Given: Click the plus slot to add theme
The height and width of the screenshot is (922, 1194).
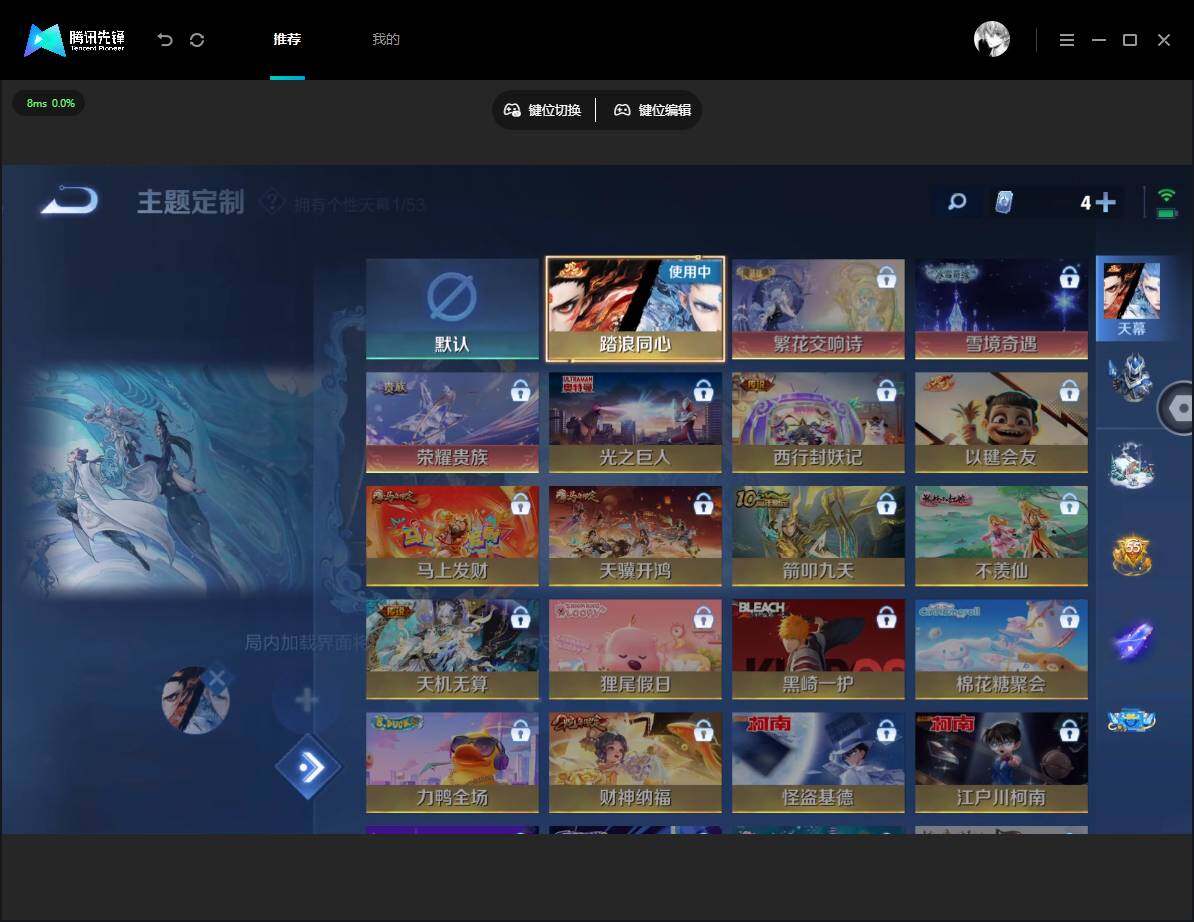Looking at the screenshot, I should point(306,700).
